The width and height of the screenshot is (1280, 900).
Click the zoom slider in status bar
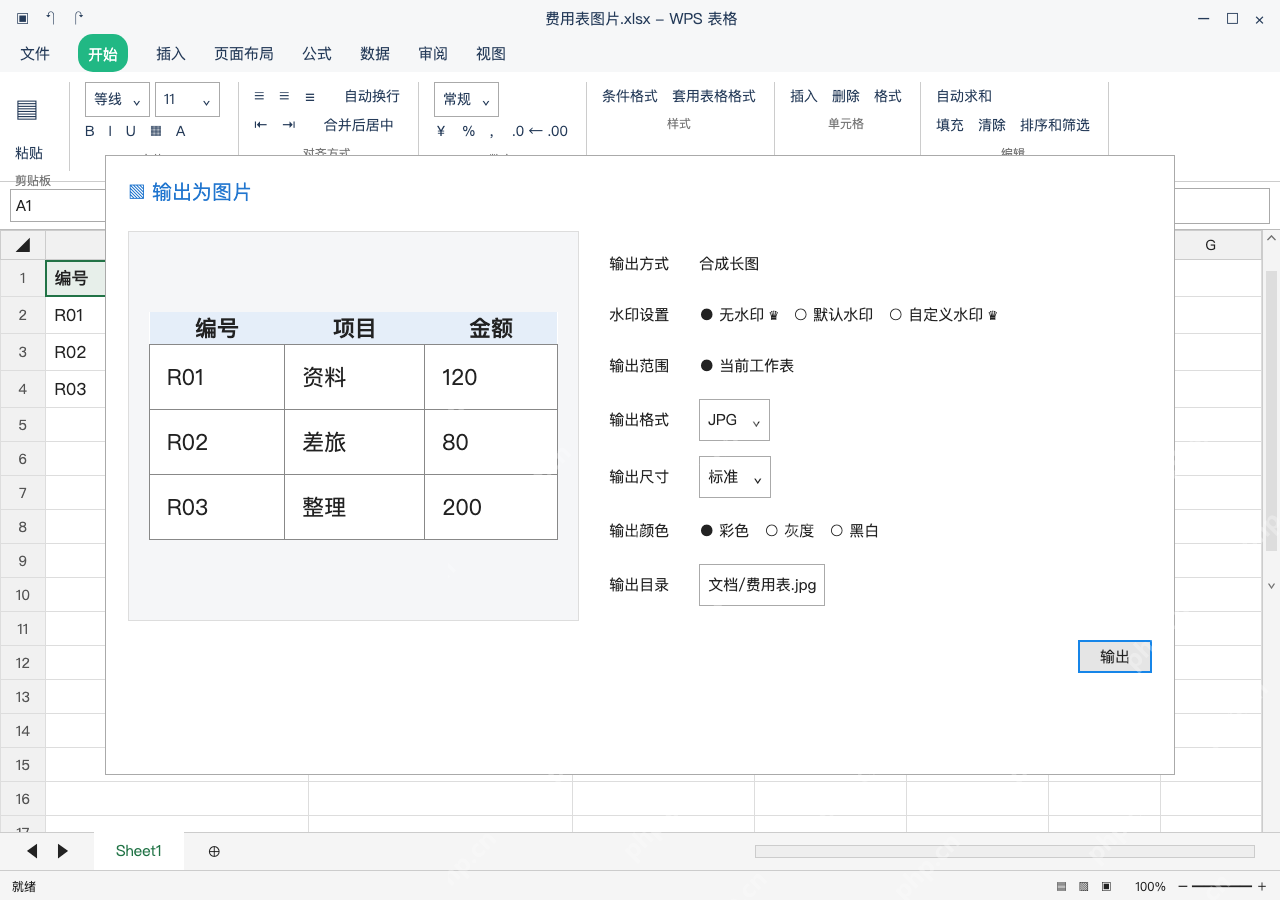pyautogui.click(x=1222, y=887)
